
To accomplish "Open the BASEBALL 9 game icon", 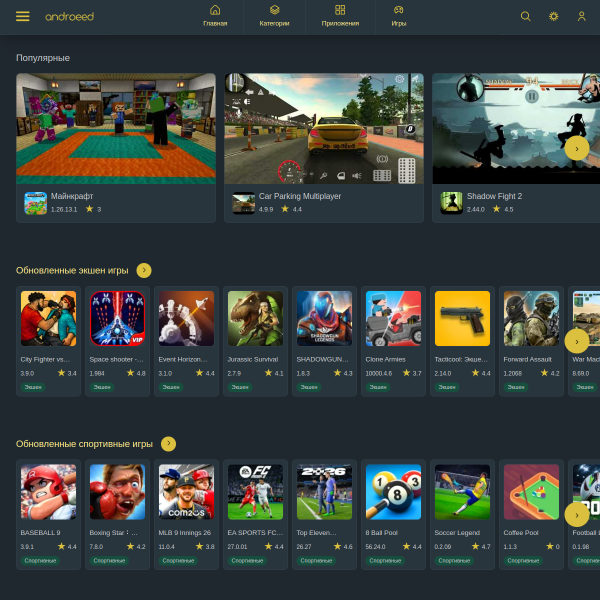I will (x=48, y=492).
